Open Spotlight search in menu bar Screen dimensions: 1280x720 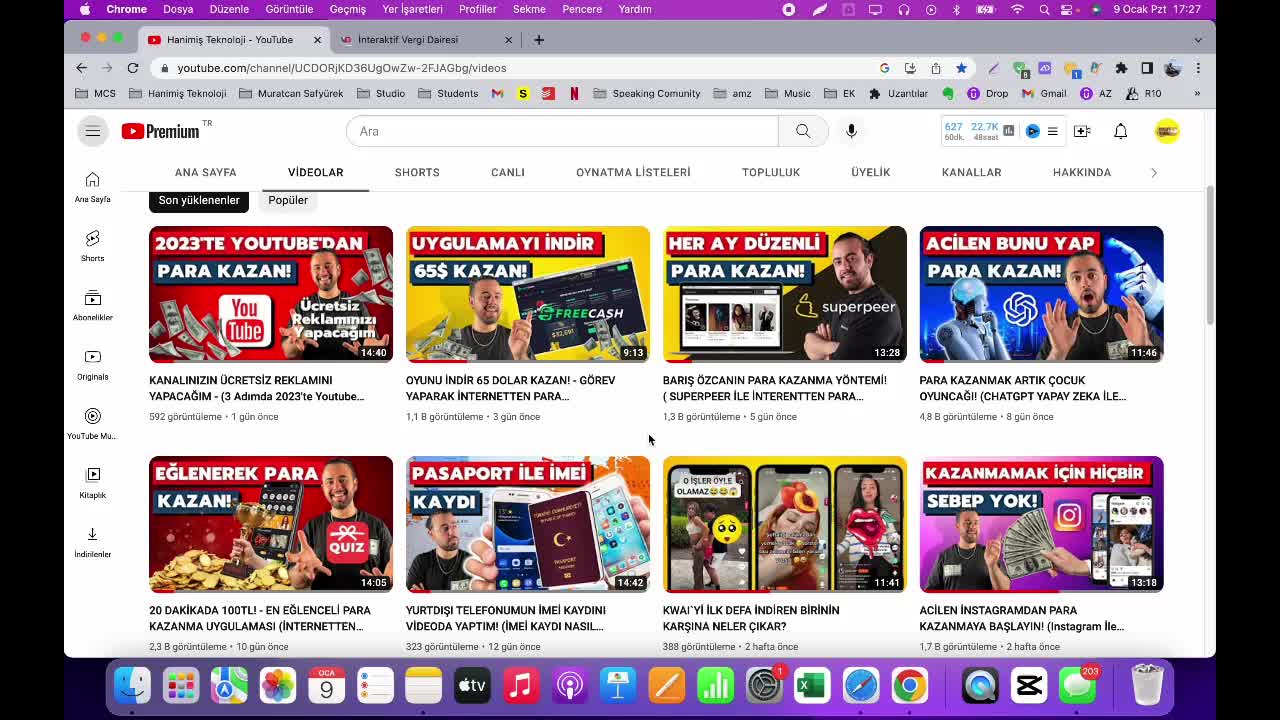pos(1044,9)
